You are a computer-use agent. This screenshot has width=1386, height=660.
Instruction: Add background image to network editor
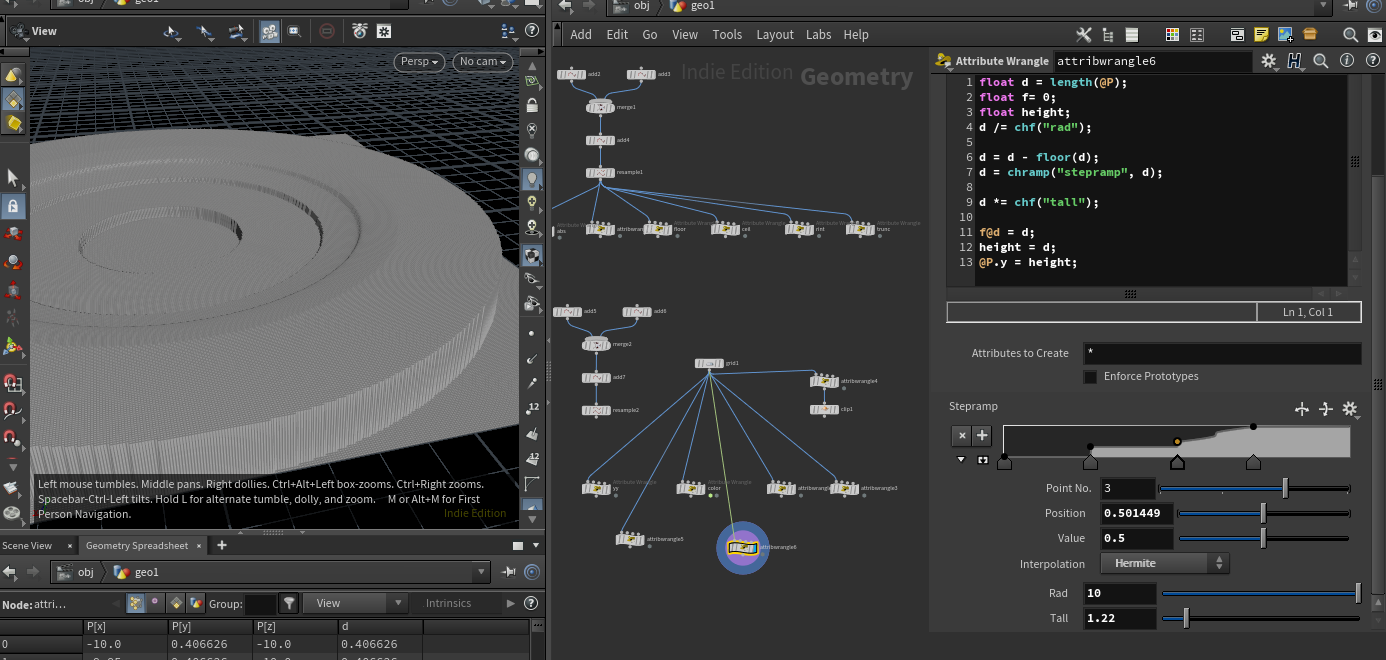[1285, 35]
